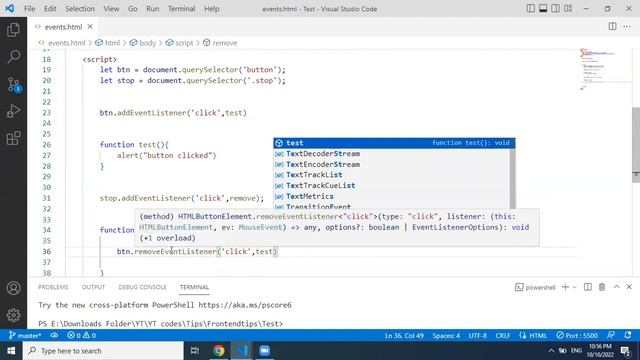Open Google Chrome from taskbar
Screen dimensions: 640x360
[x=219, y=351]
